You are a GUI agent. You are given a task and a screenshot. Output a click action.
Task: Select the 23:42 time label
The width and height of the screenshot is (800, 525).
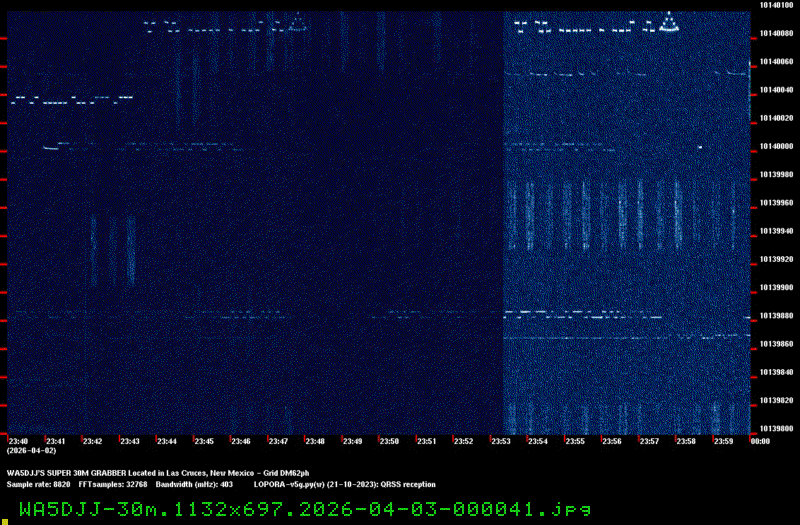[x=93, y=441]
